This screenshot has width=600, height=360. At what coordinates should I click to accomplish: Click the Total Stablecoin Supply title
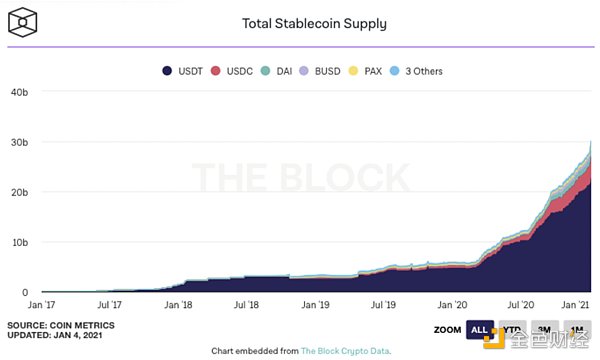[x=314, y=24]
